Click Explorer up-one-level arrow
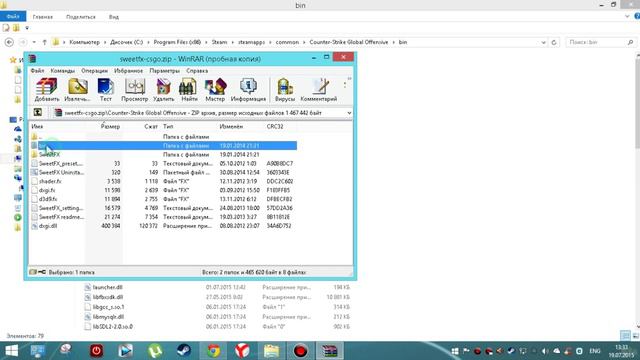The height and width of the screenshot is (360, 640). coord(44,42)
